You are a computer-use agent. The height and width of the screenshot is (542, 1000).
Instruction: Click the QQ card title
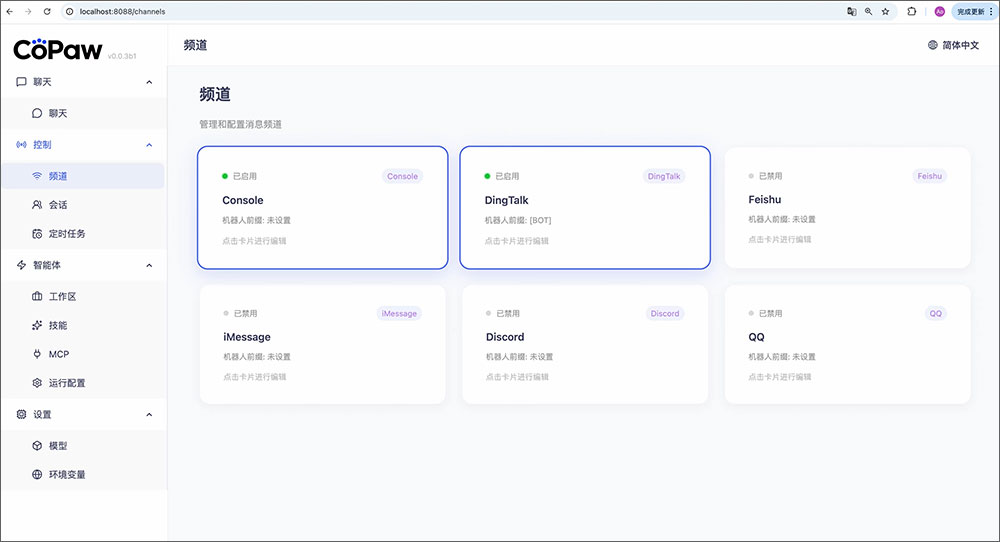pyautogui.click(x=756, y=337)
